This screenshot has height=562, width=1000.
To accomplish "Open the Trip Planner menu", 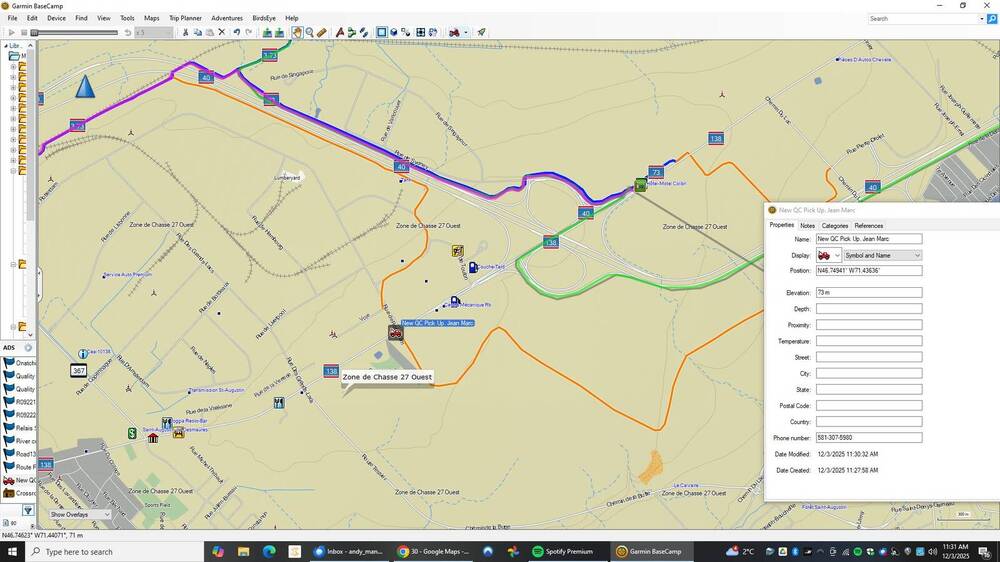I will [185, 18].
